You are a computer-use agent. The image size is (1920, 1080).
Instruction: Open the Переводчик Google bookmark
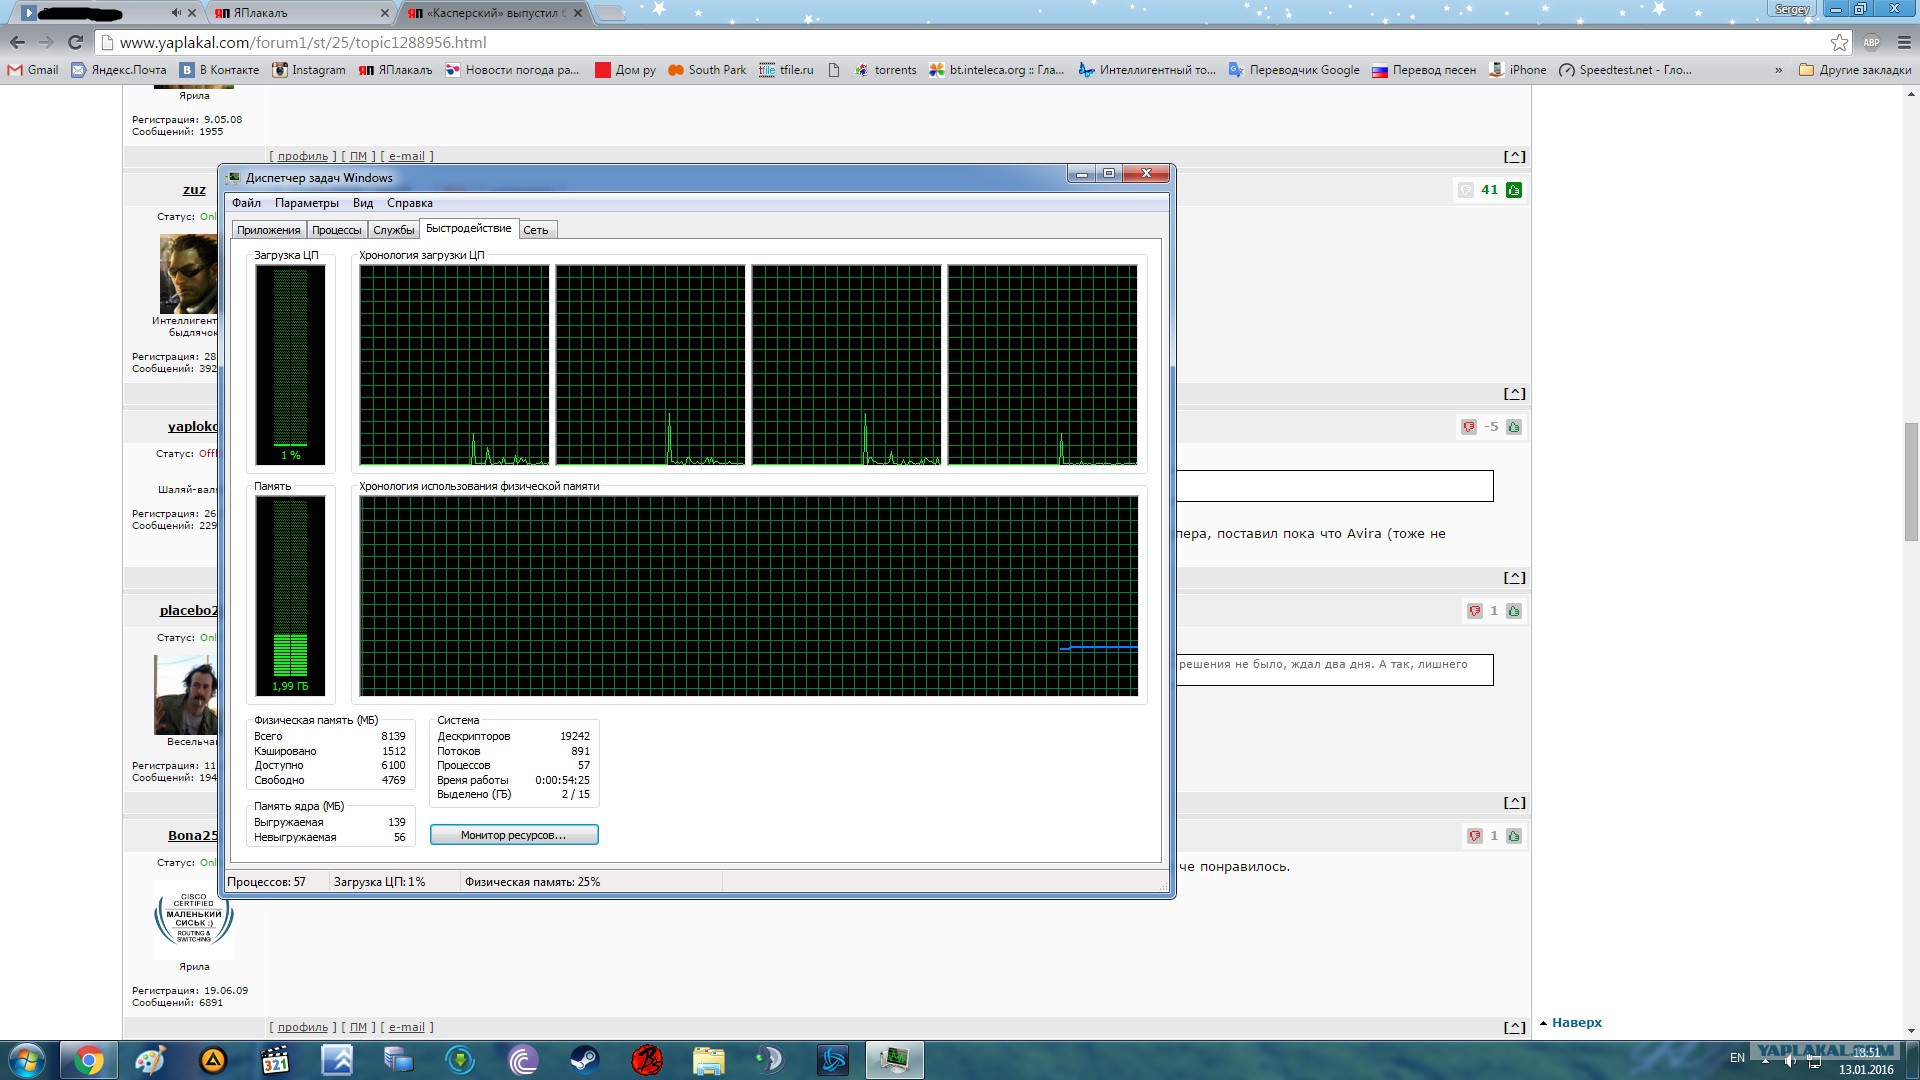point(1294,70)
